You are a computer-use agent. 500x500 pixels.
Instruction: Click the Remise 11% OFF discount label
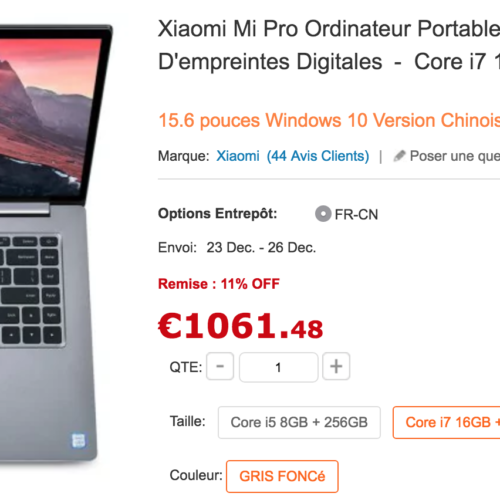[219, 284]
